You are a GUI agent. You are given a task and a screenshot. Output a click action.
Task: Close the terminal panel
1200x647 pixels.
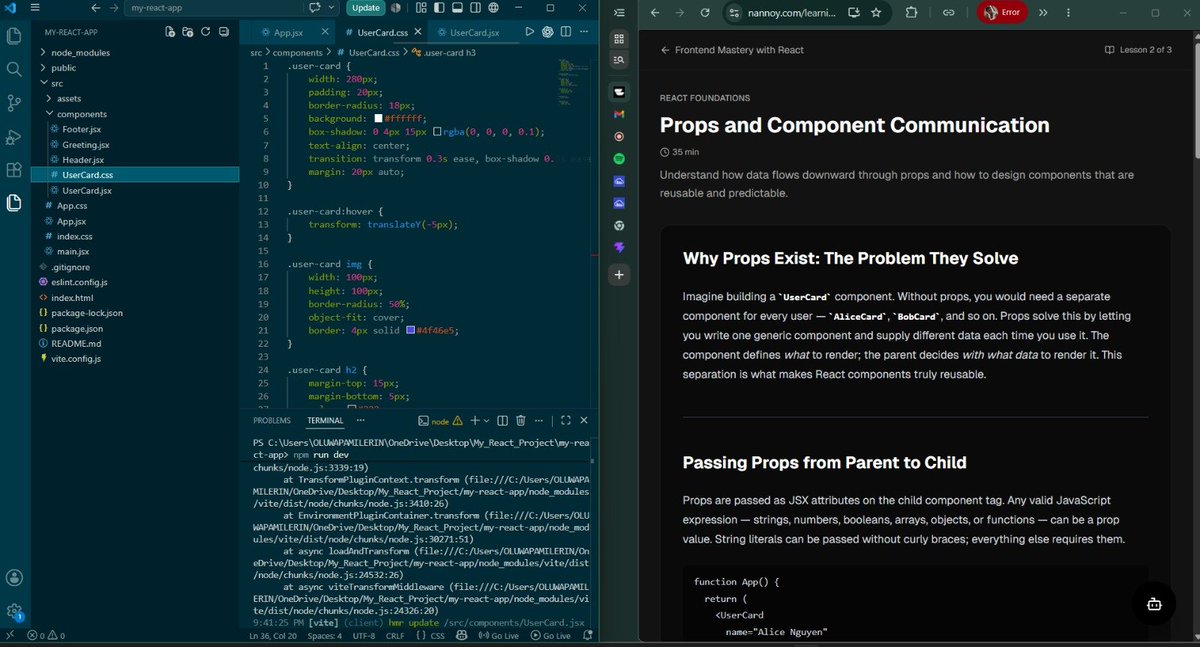[583, 421]
